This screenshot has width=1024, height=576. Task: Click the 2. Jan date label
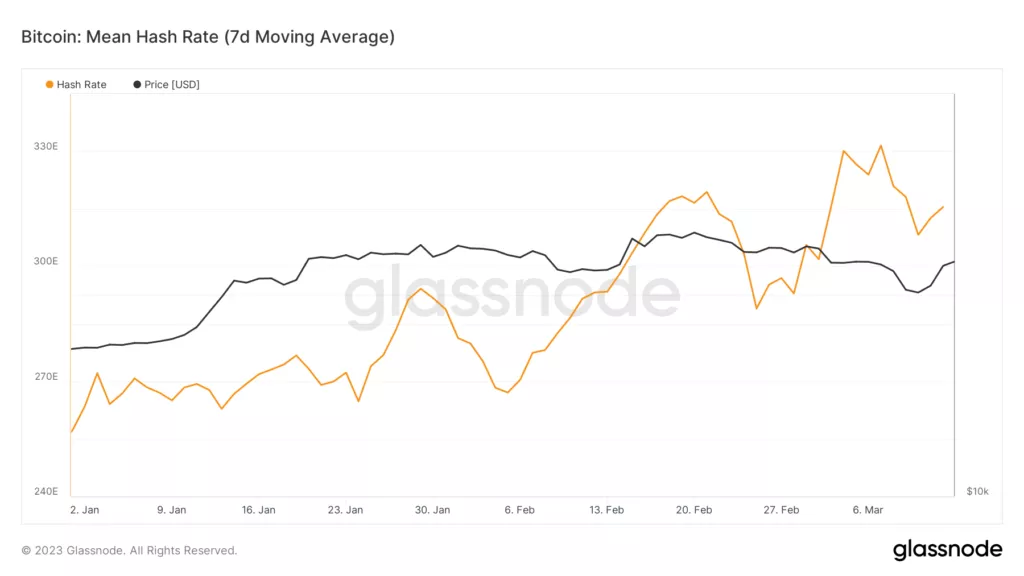tap(84, 510)
